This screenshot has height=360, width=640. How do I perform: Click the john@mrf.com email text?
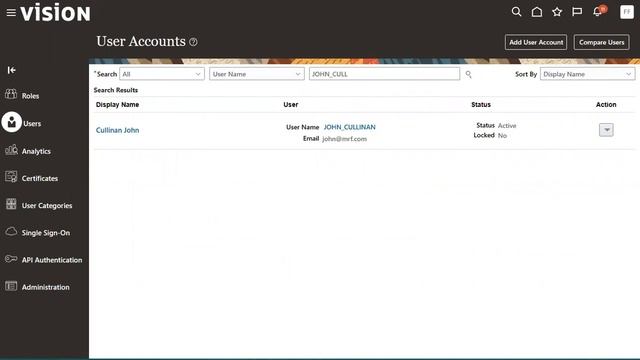(x=344, y=139)
